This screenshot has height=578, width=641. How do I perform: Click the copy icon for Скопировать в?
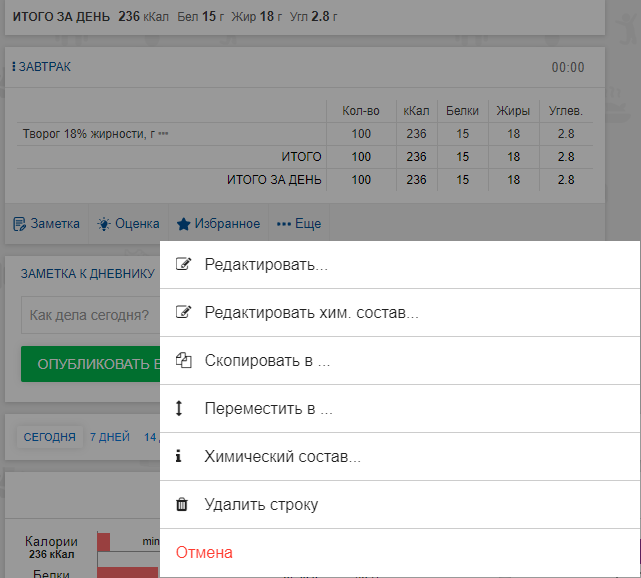click(182, 361)
